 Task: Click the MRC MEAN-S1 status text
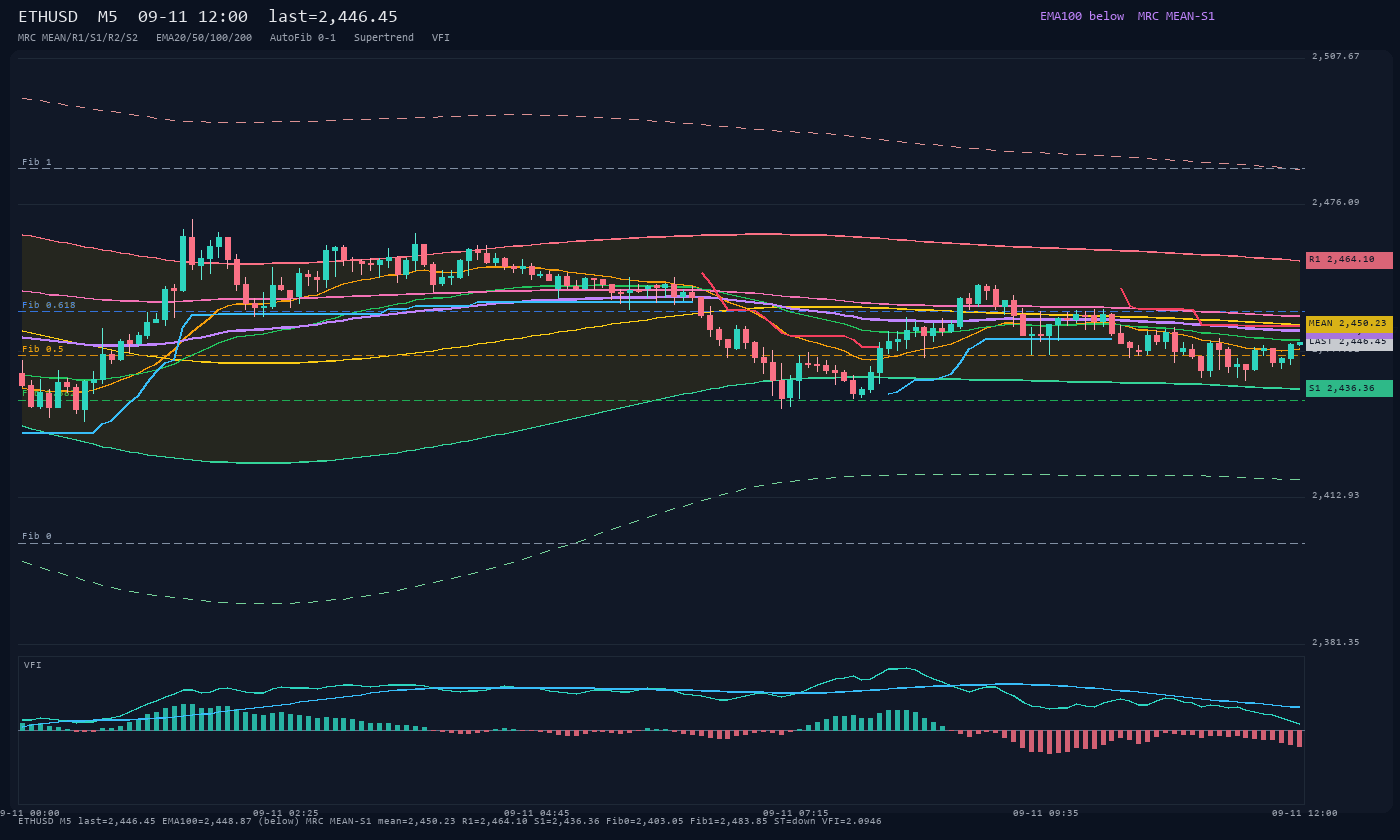[1176, 16]
